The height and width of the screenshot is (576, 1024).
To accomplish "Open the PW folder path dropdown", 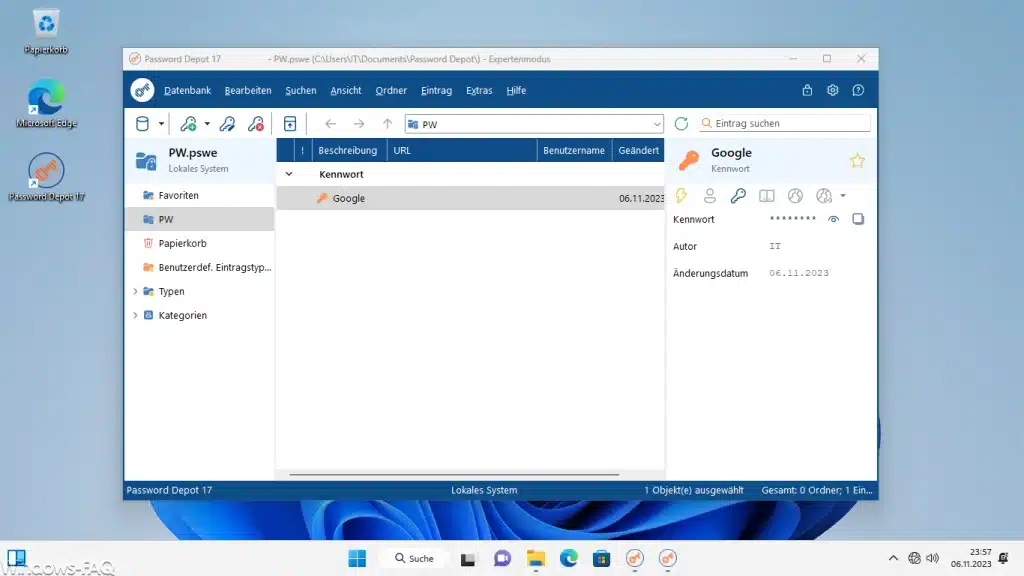I will [x=656, y=124].
